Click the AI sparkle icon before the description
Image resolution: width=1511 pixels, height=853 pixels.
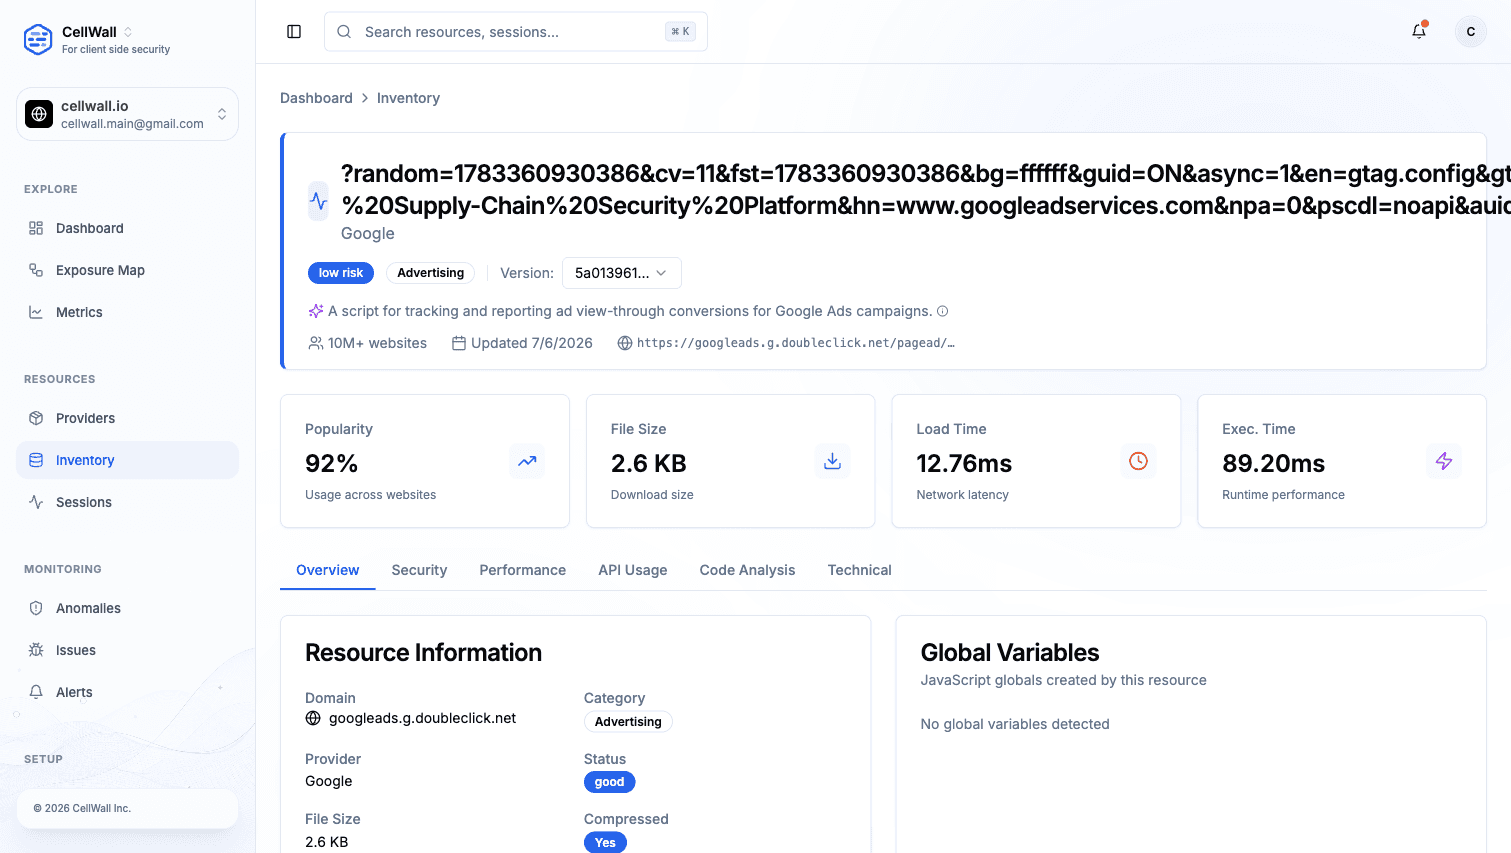(x=316, y=311)
